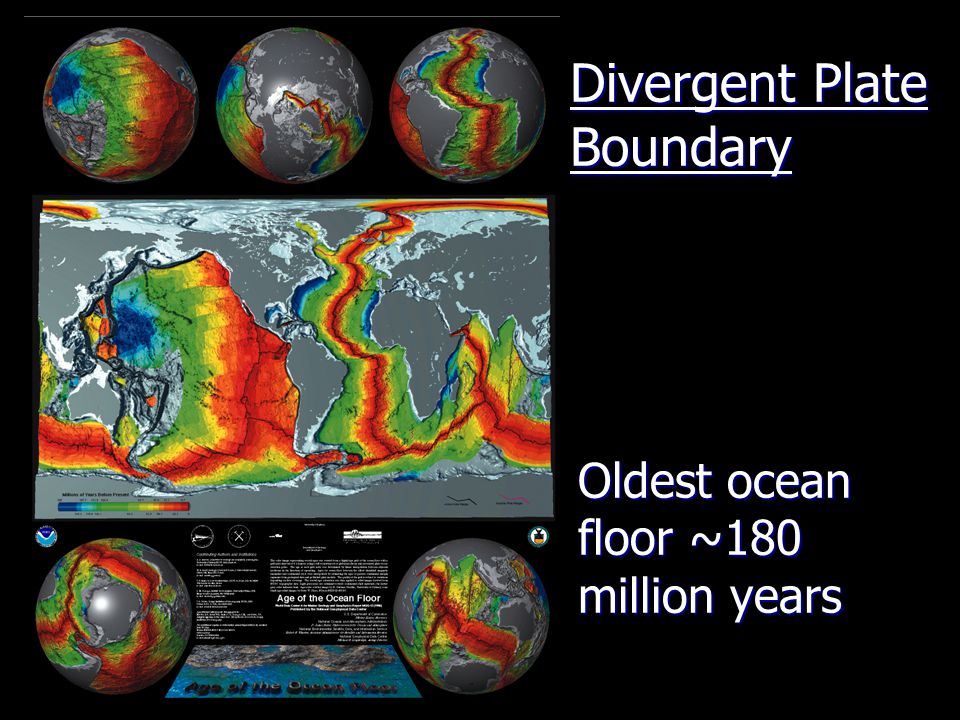Click the "Contributing Authors and Institutions" heading
Viewport: 960px width, 720px height.
pos(229,553)
